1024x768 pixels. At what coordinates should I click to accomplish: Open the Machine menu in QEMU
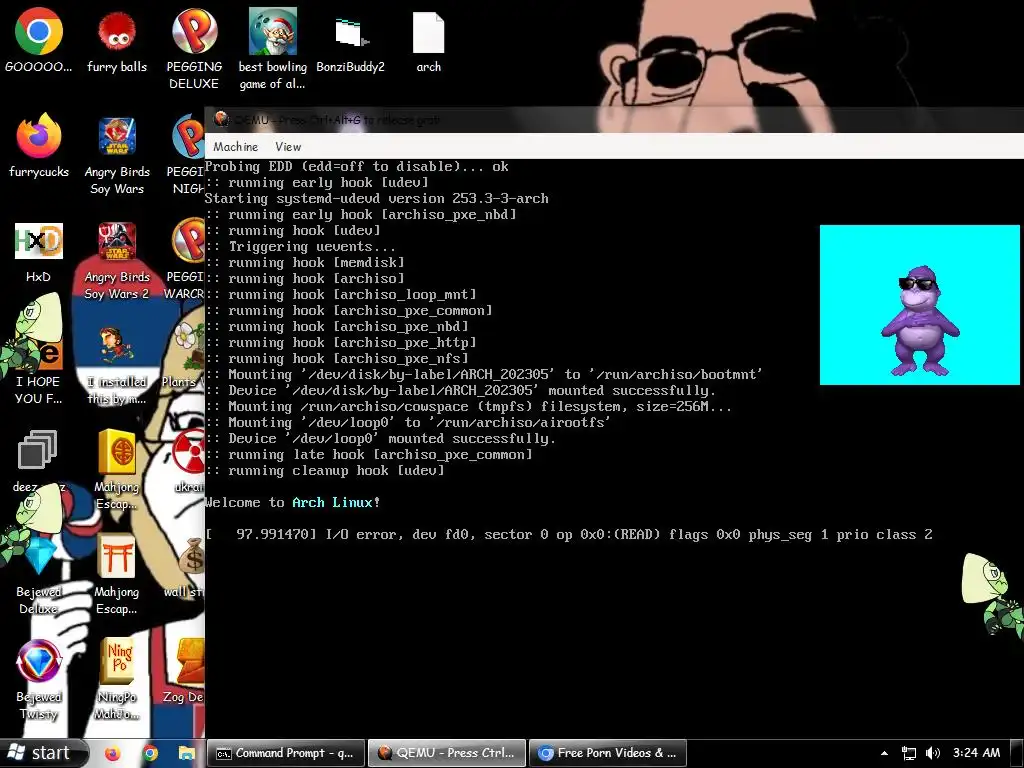[235, 146]
